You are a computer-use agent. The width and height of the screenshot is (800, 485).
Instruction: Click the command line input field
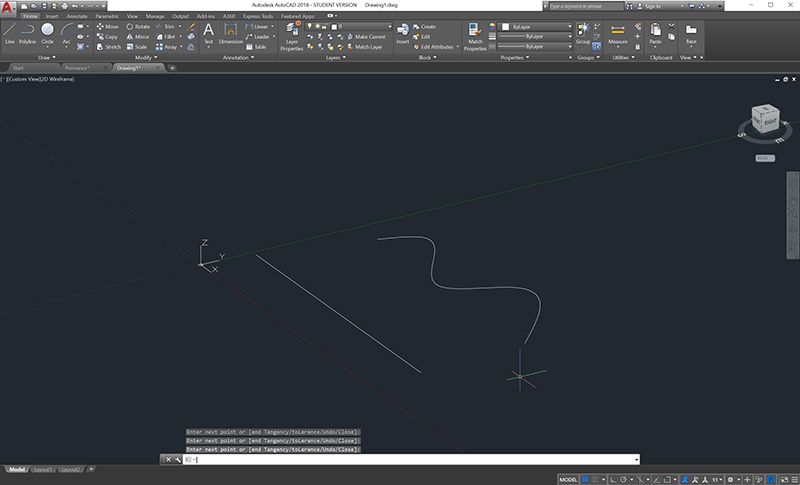pos(411,460)
